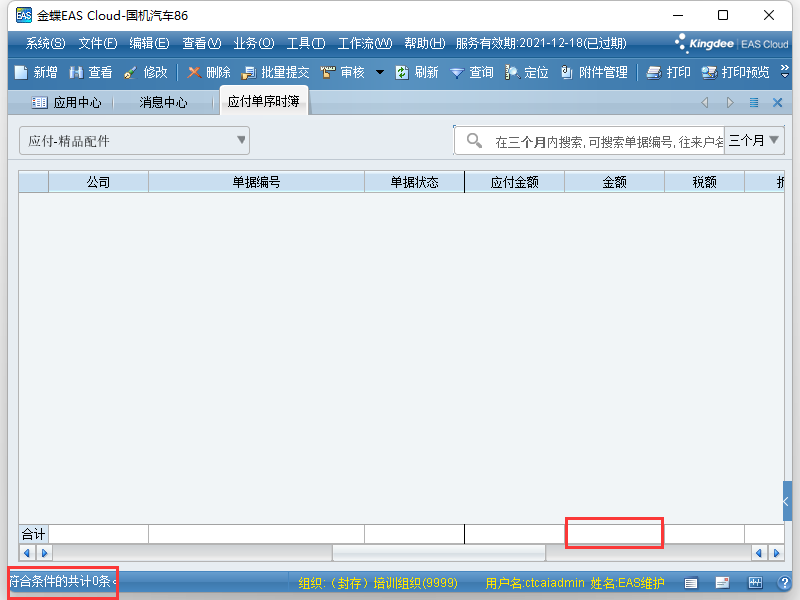Open the 应付-精品配件 dropdown

(x=134, y=141)
